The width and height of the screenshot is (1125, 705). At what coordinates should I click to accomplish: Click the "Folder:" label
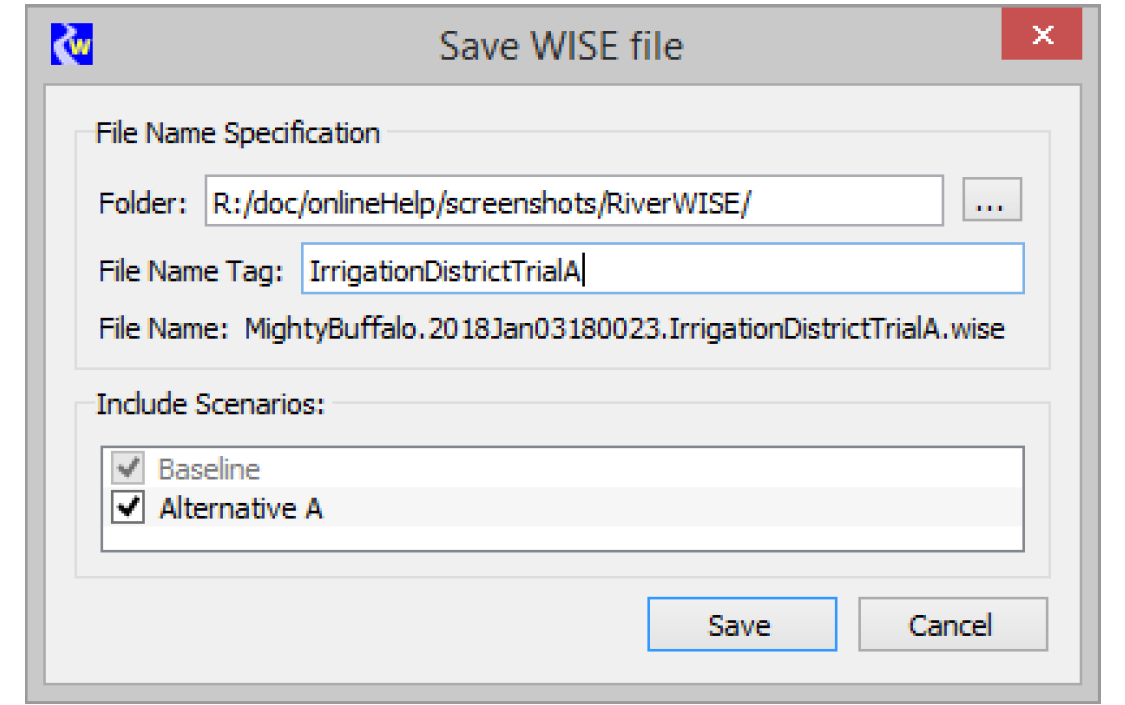143,204
